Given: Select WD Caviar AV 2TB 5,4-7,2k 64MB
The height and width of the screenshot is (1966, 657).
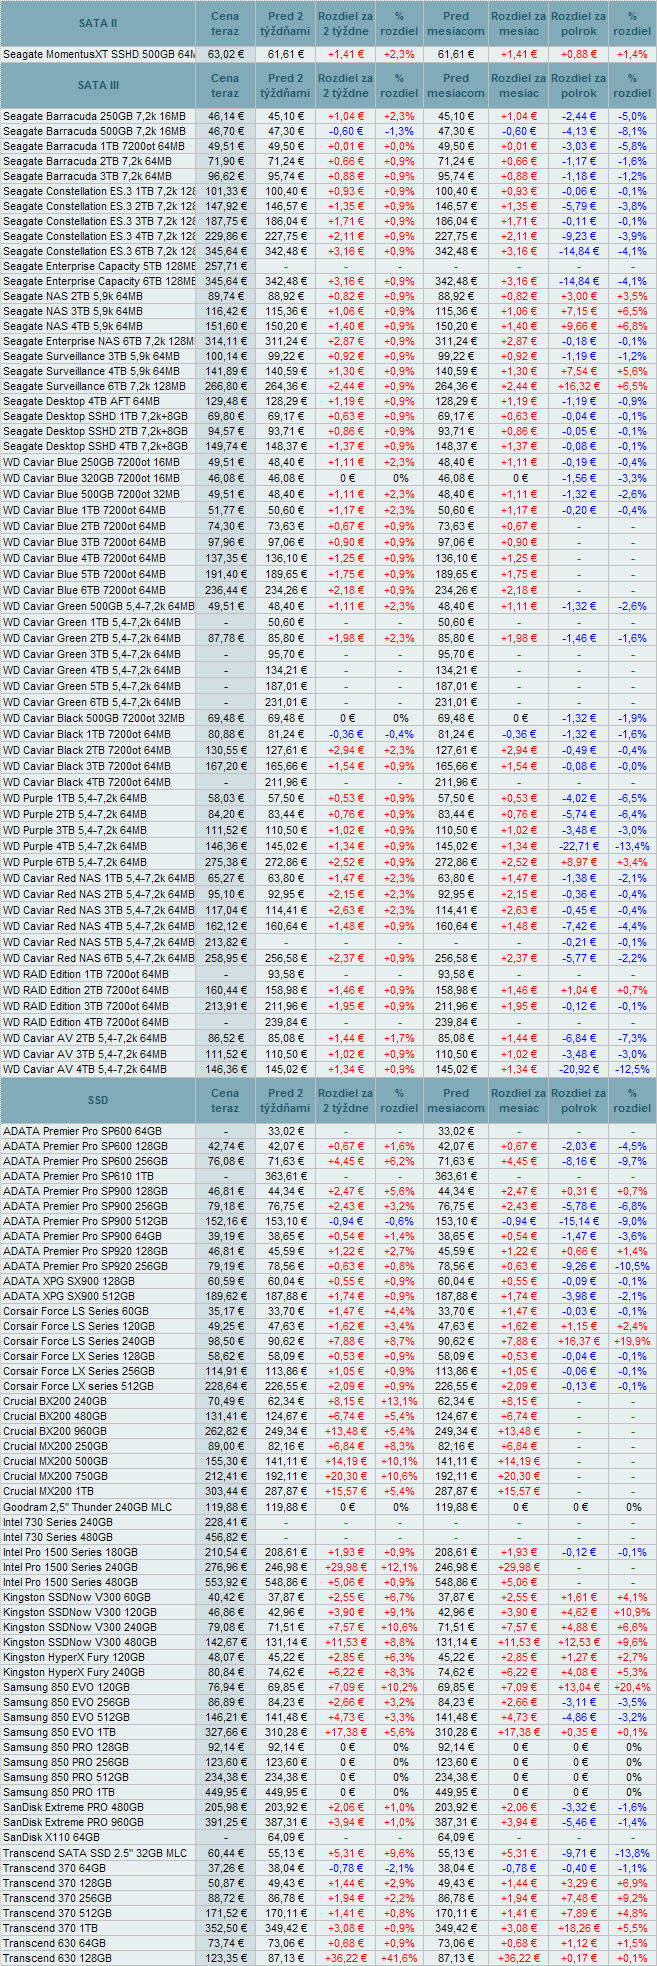Looking at the screenshot, I should [84, 1038].
